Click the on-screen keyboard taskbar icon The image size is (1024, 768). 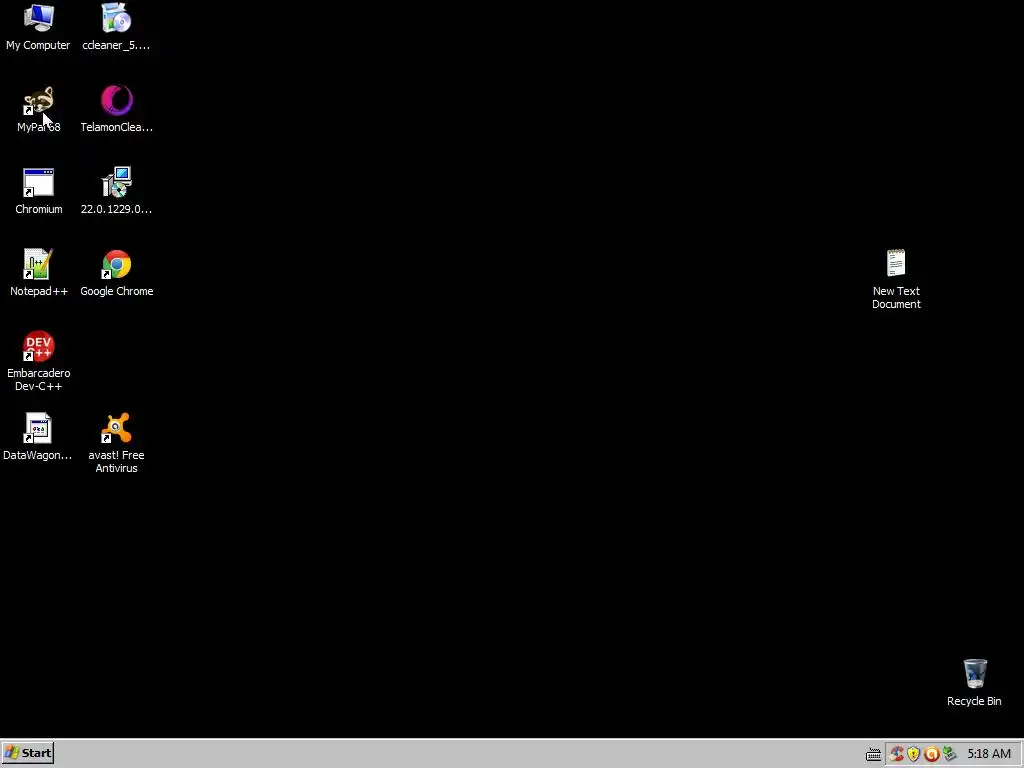pos(873,754)
